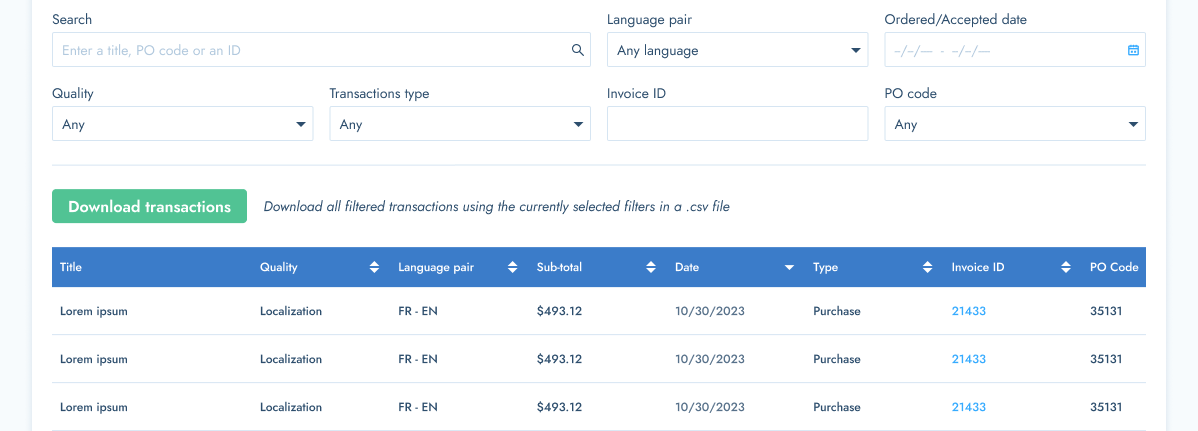Image resolution: width=1198 pixels, height=431 pixels.
Task: Click the PO Code column header
Action: coord(1114,267)
